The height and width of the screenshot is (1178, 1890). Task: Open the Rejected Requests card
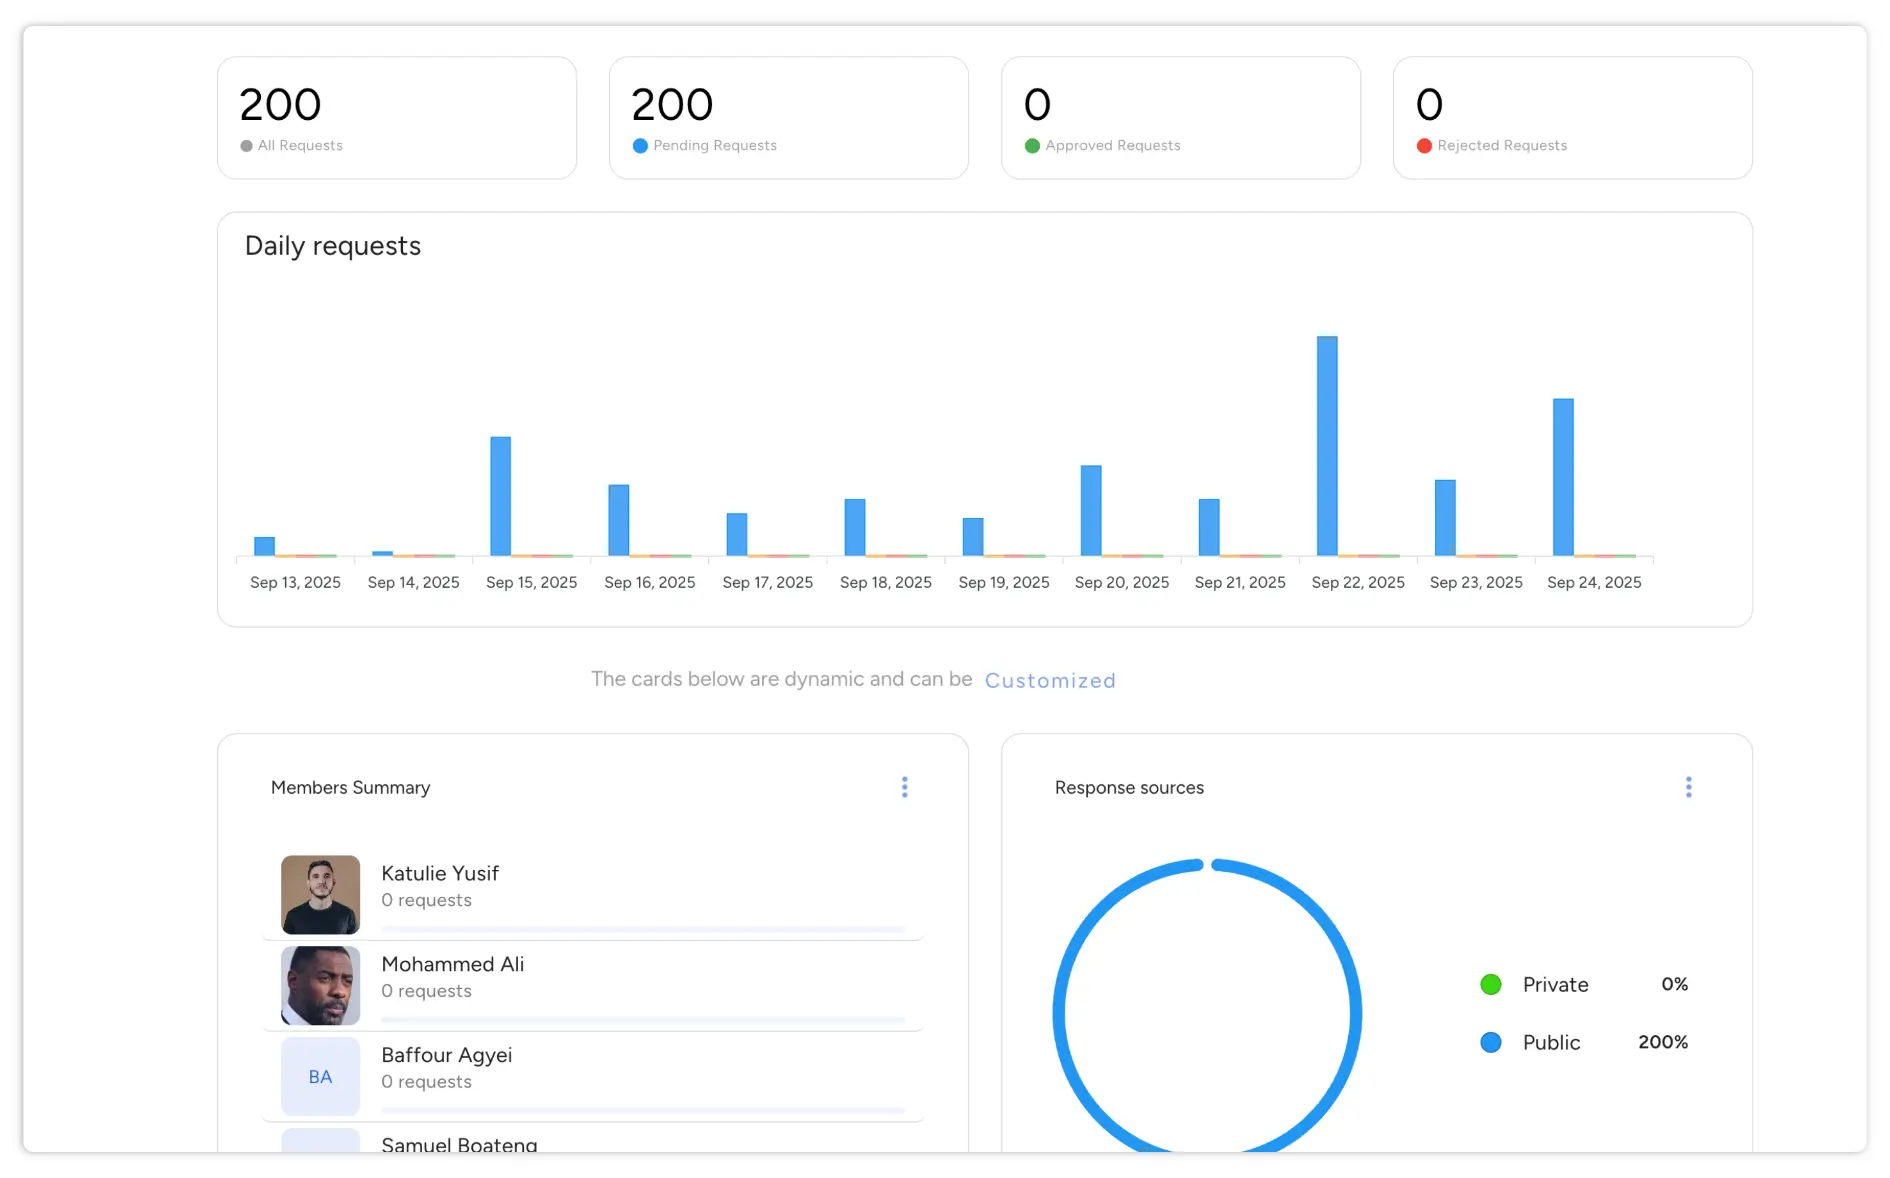pos(1572,118)
